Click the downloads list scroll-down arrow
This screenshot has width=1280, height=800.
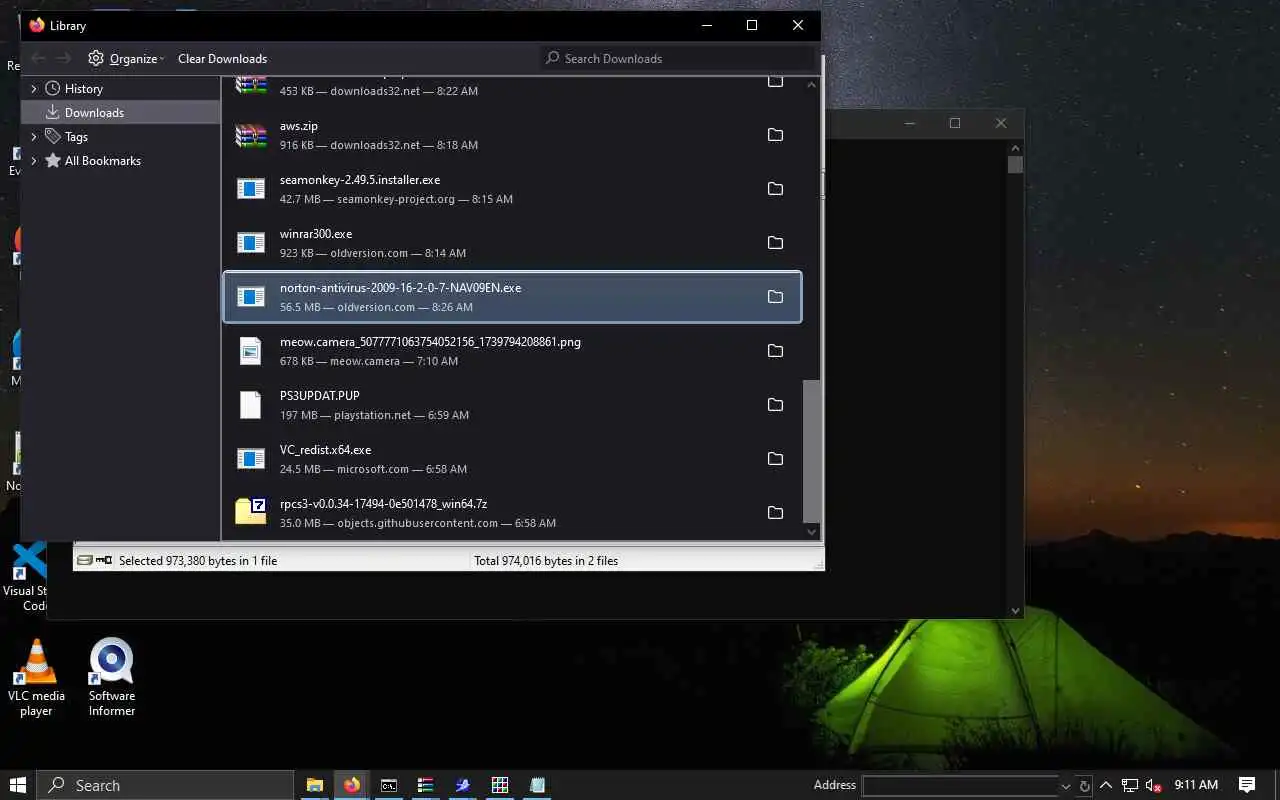[812, 532]
